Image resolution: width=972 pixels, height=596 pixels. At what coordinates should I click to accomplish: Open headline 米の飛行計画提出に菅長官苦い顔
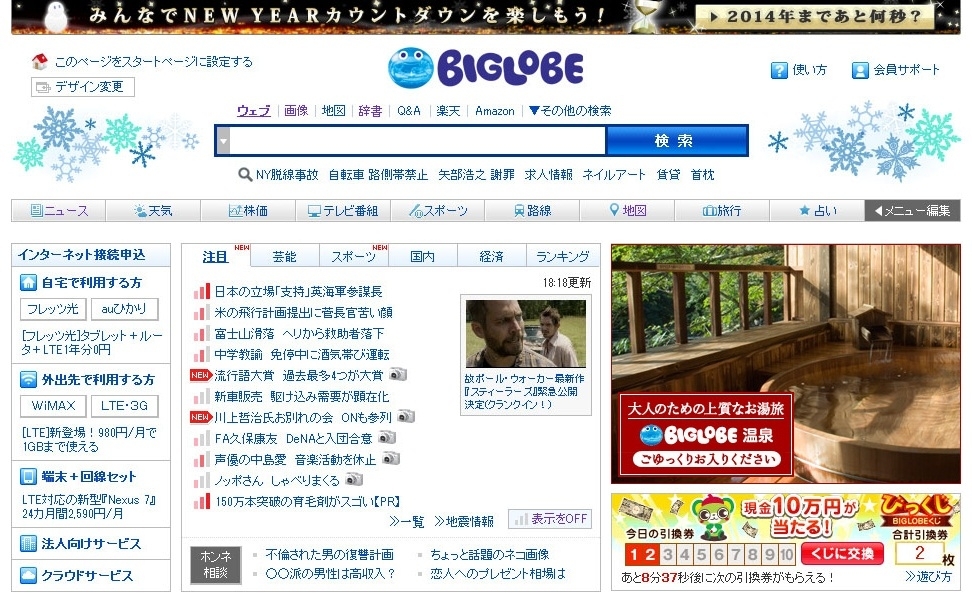pos(303,313)
